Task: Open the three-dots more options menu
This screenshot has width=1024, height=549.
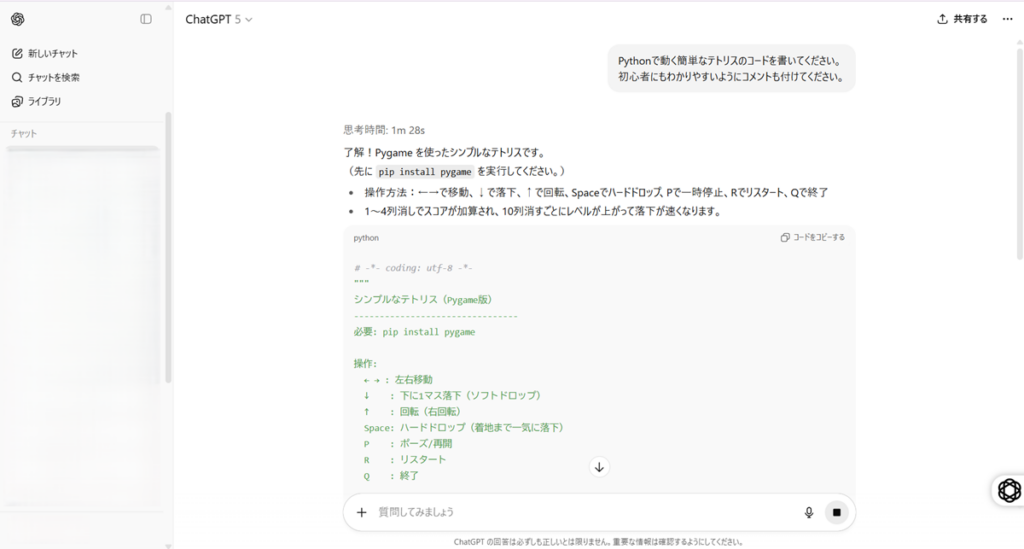Action: pos(1008,19)
